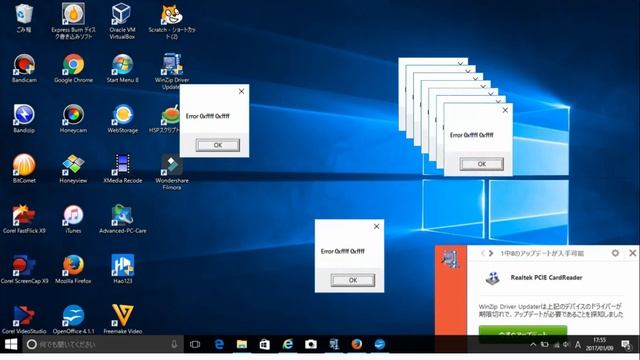Open settings gear in WinZip Driver Updater popup
Image resolution: width=640 pixels, height=360 pixels.
point(615,253)
